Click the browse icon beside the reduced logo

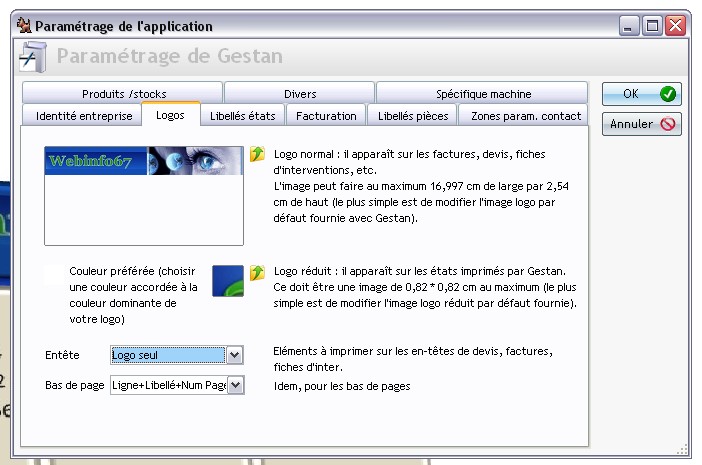[257, 272]
